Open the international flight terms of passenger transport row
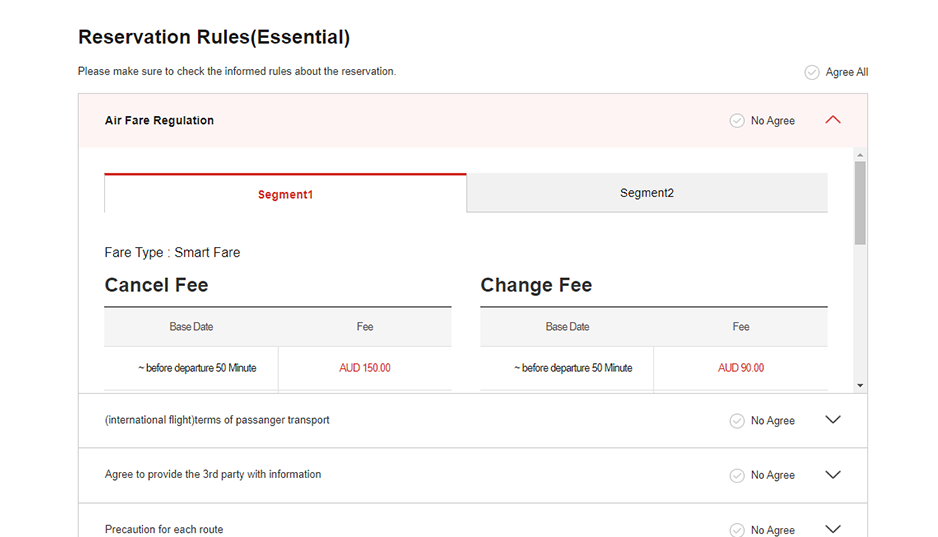 tap(217, 420)
